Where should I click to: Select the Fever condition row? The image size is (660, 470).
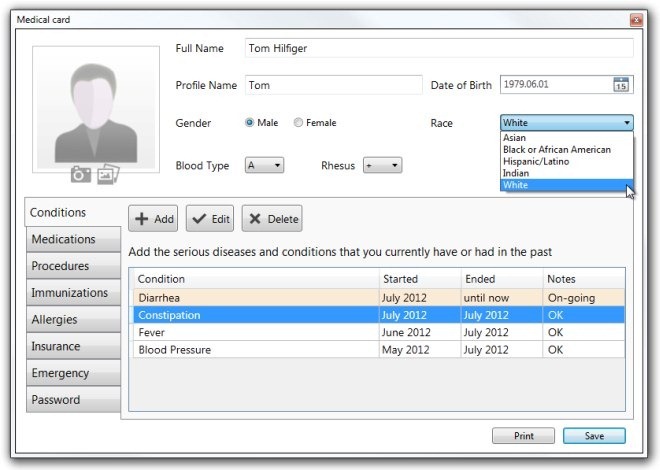click(x=379, y=332)
